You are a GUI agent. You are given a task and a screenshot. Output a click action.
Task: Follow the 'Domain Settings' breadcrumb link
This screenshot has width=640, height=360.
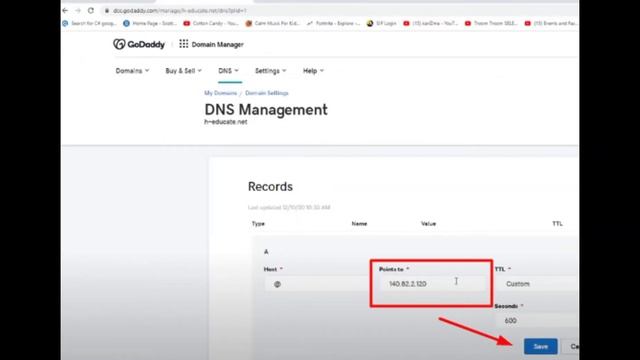tap(267, 93)
